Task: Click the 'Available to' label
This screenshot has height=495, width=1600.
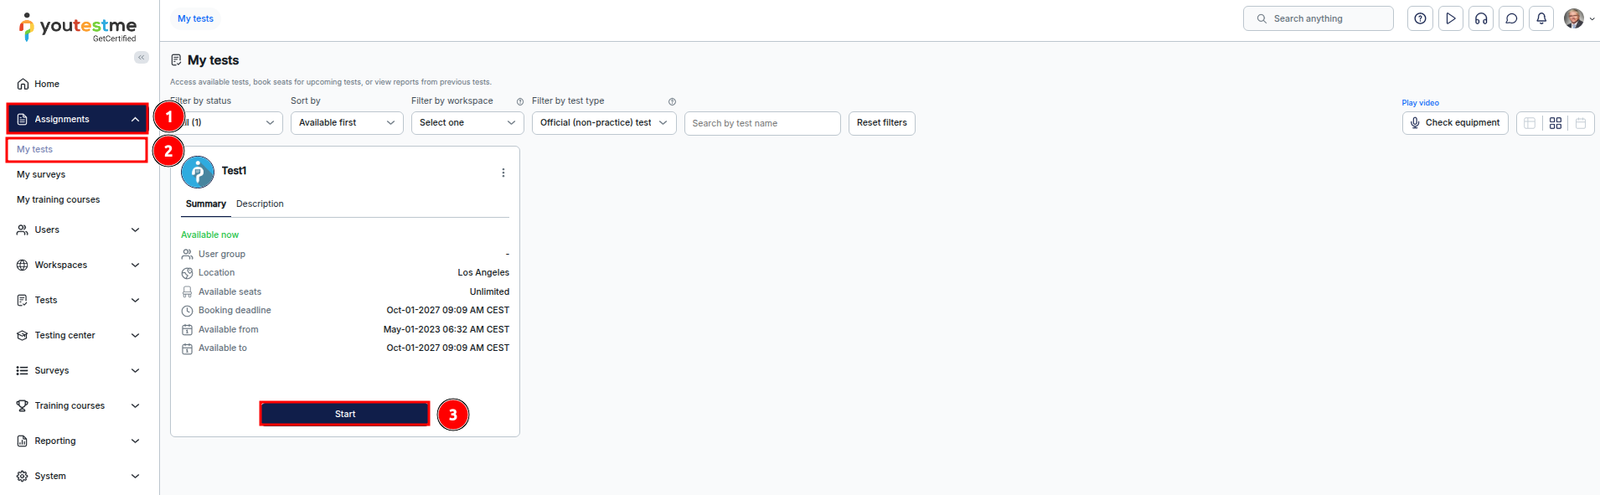Action: 223,348
